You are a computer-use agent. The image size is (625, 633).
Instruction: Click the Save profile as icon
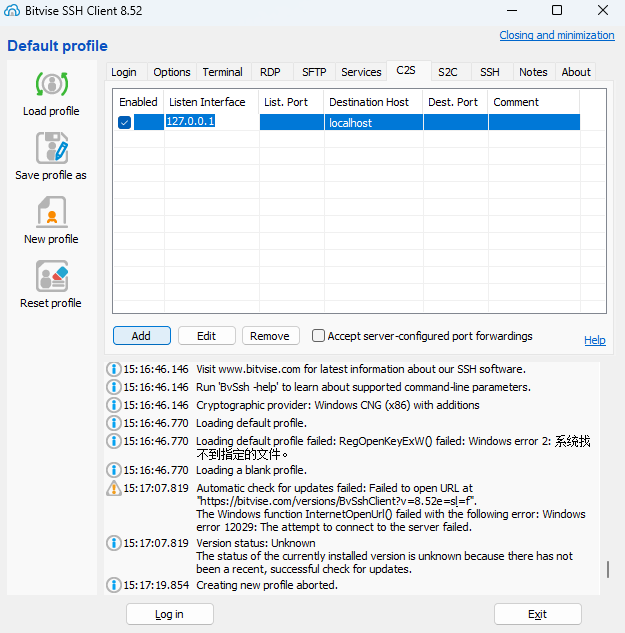coord(52,148)
